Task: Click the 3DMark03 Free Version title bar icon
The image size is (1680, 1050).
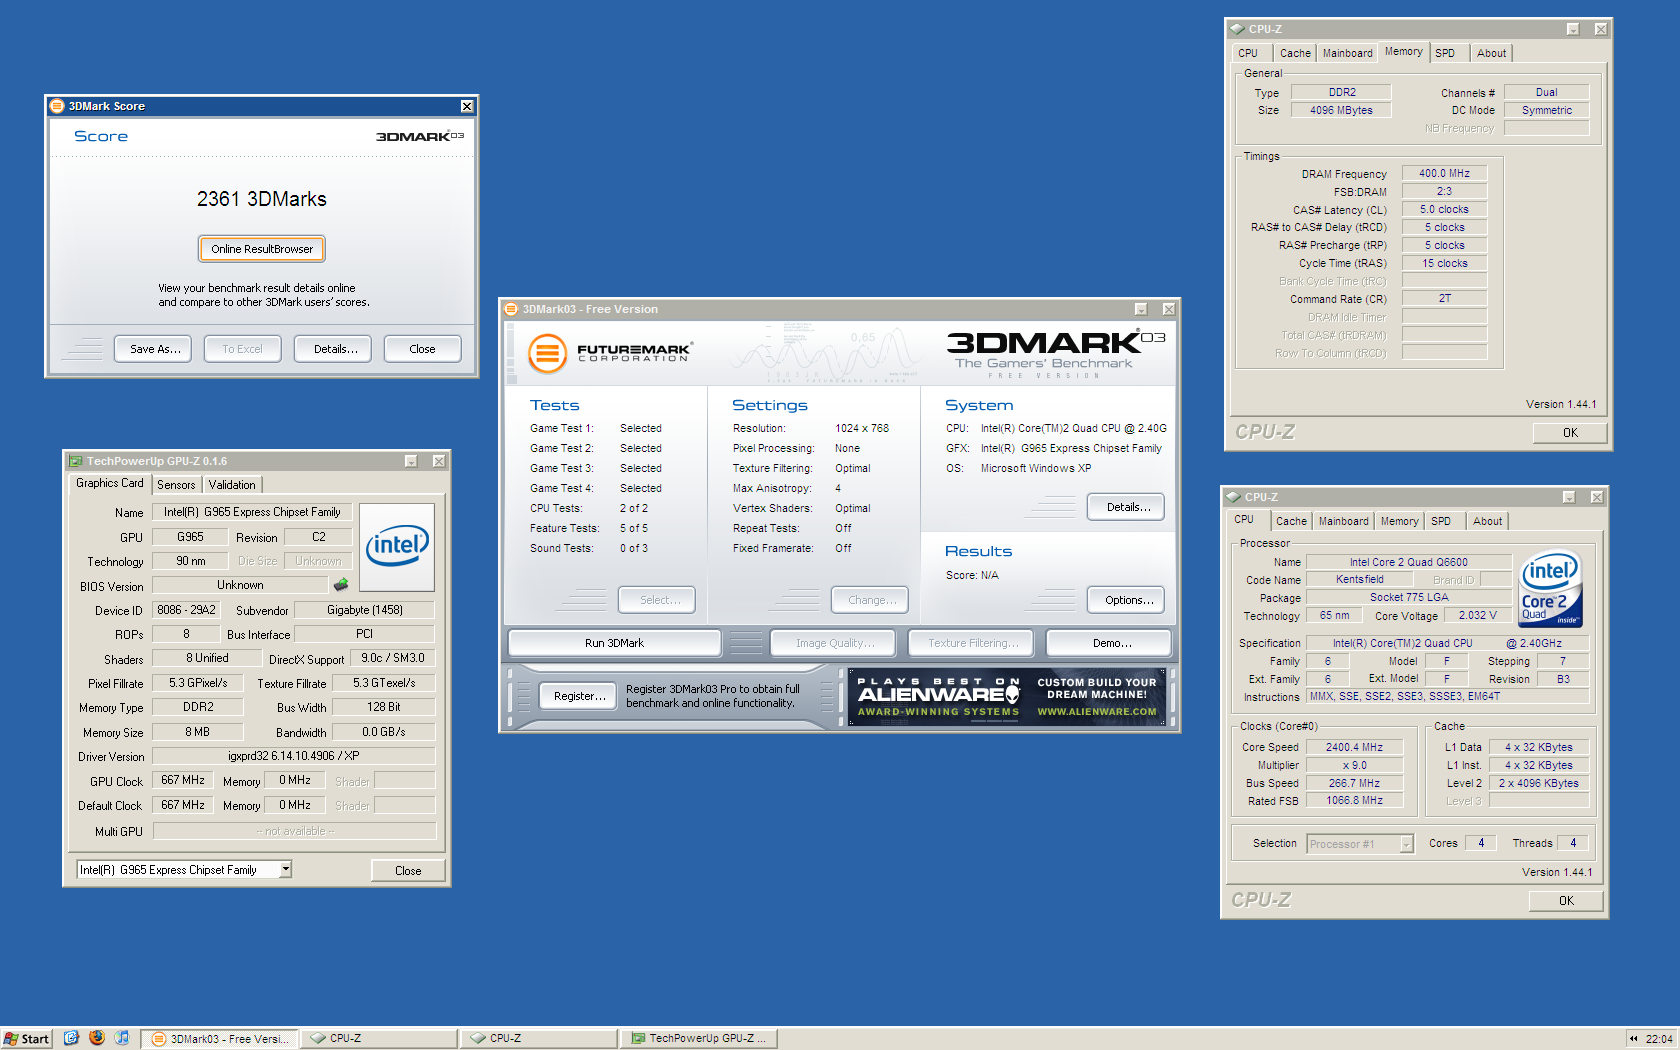Action: [511, 309]
